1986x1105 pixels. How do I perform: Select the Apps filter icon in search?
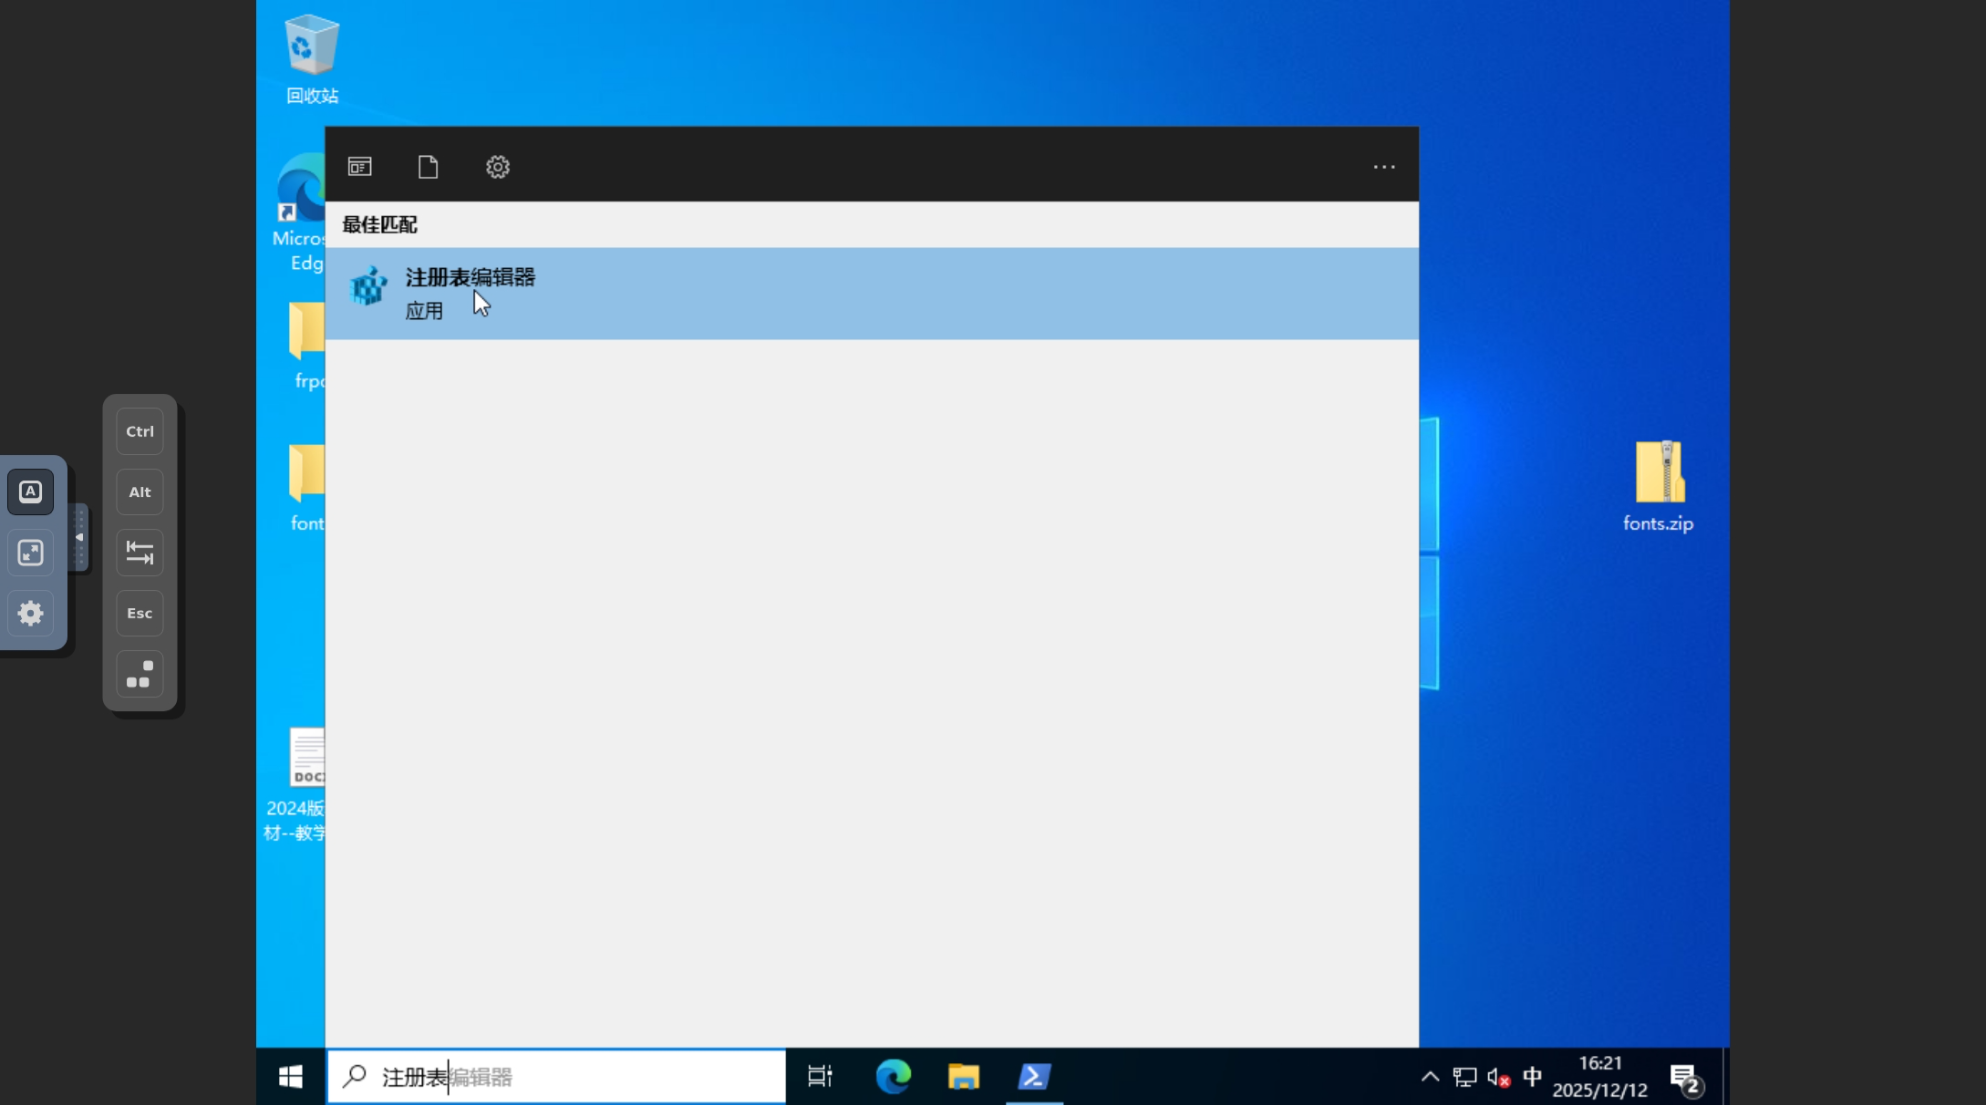point(360,167)
